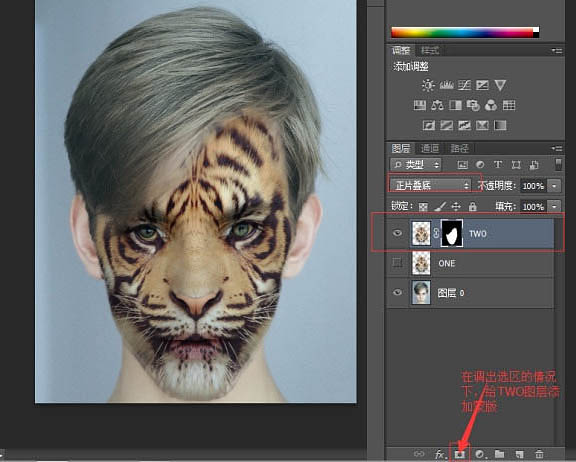This screenshot has width=576, height=462.
Task: Open the 类型 layer filter dropdown
Action: point(415,165)
